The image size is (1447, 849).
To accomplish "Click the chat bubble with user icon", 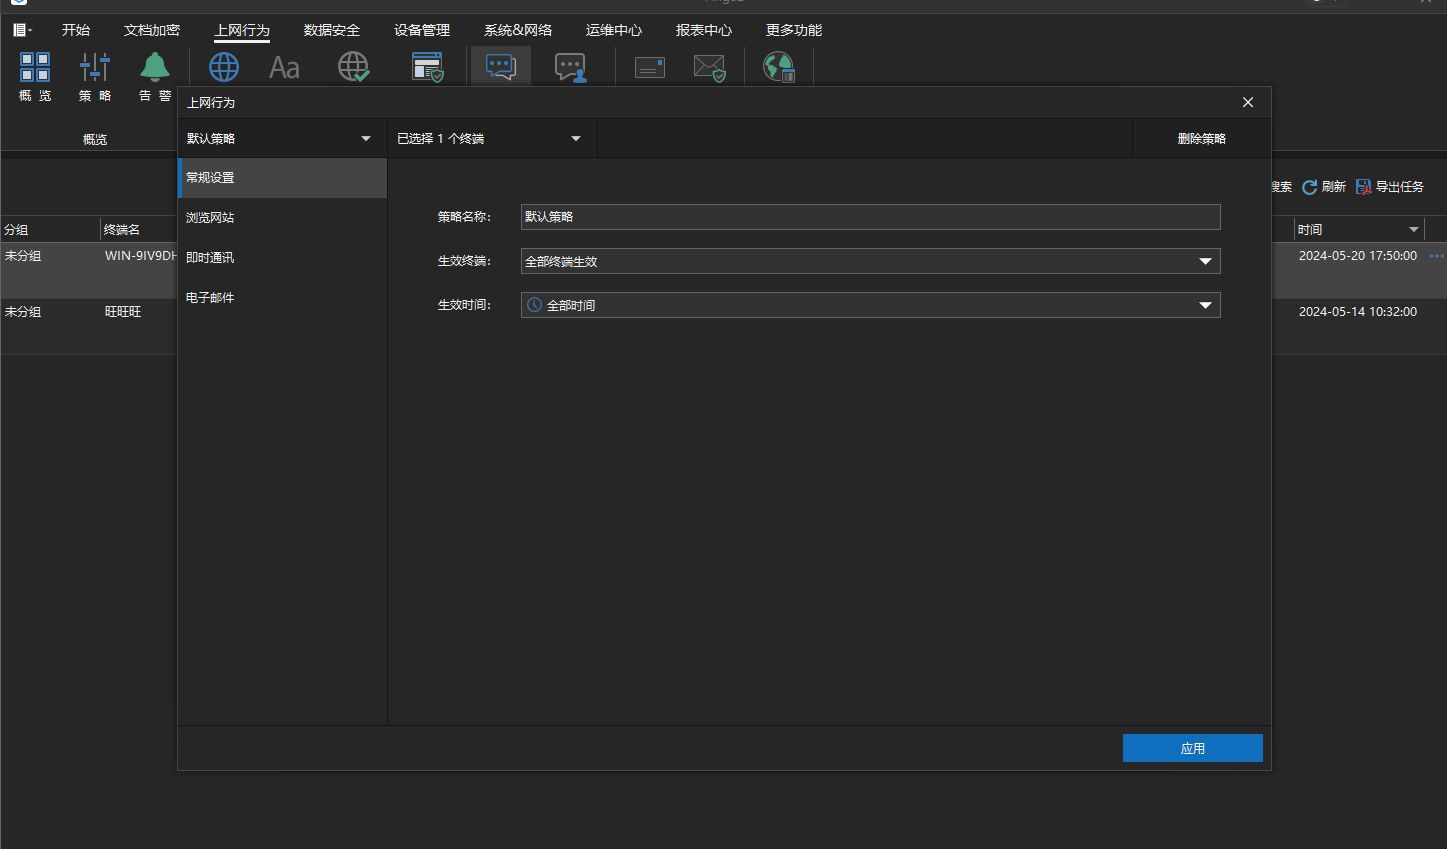I will coord(571,67).
